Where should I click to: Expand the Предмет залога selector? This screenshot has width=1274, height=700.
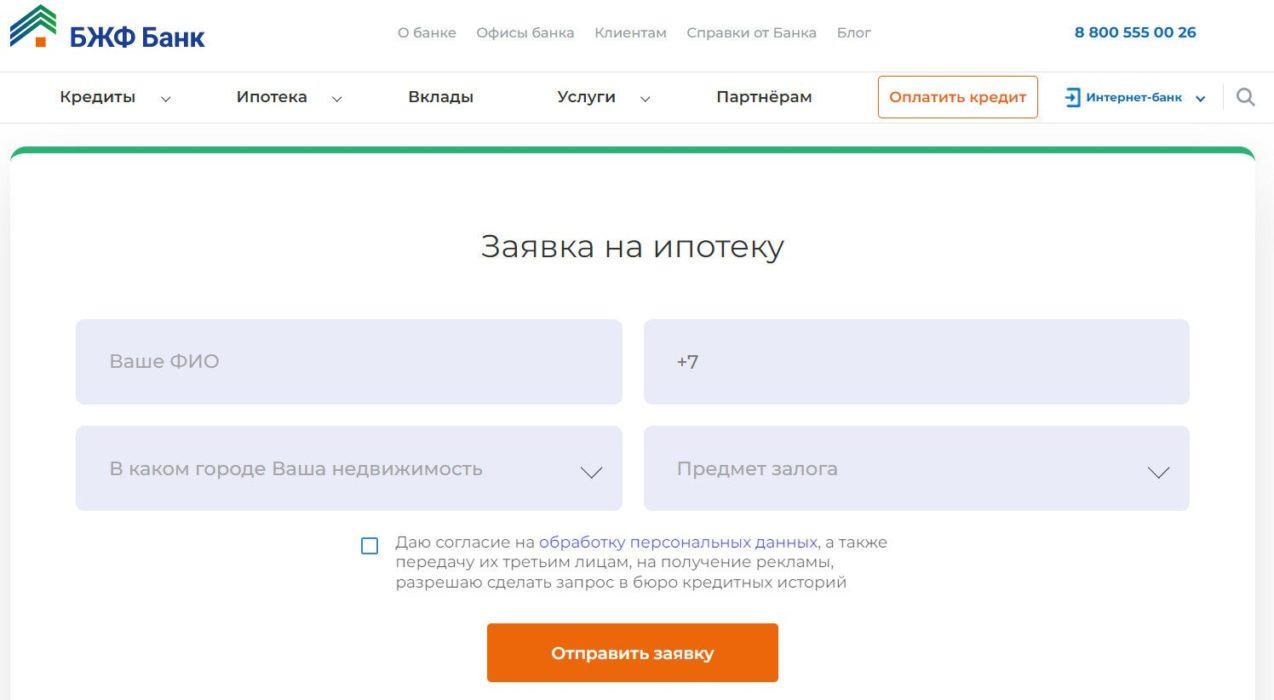[916, 468]
